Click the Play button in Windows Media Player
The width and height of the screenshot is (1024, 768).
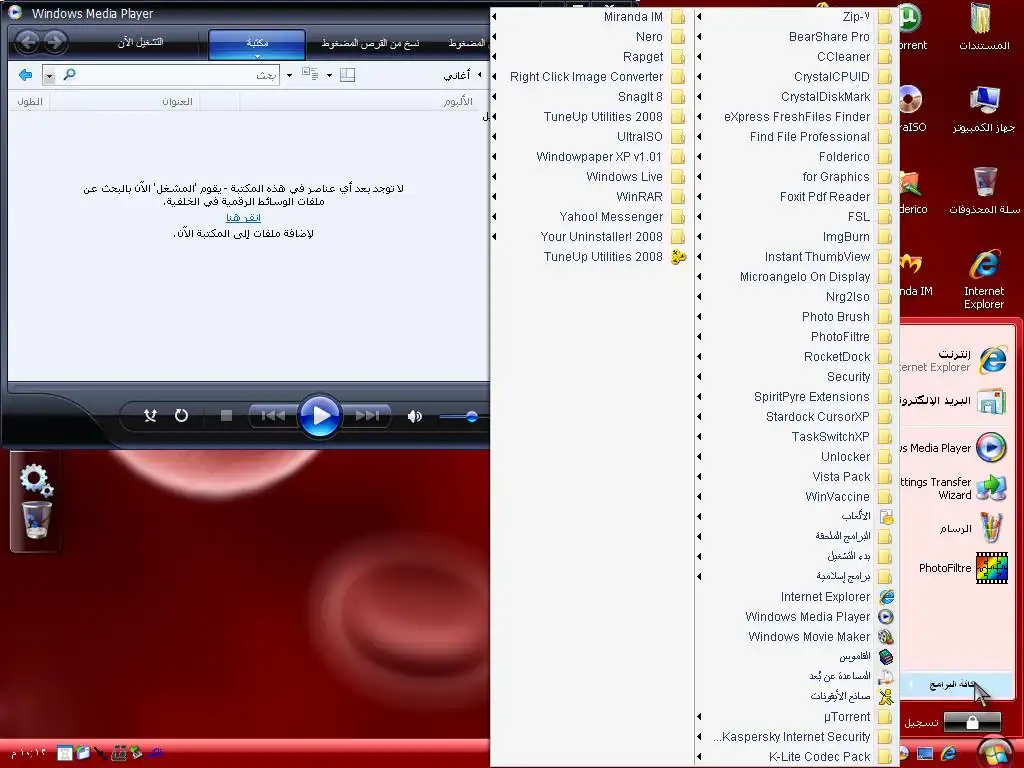319,415
